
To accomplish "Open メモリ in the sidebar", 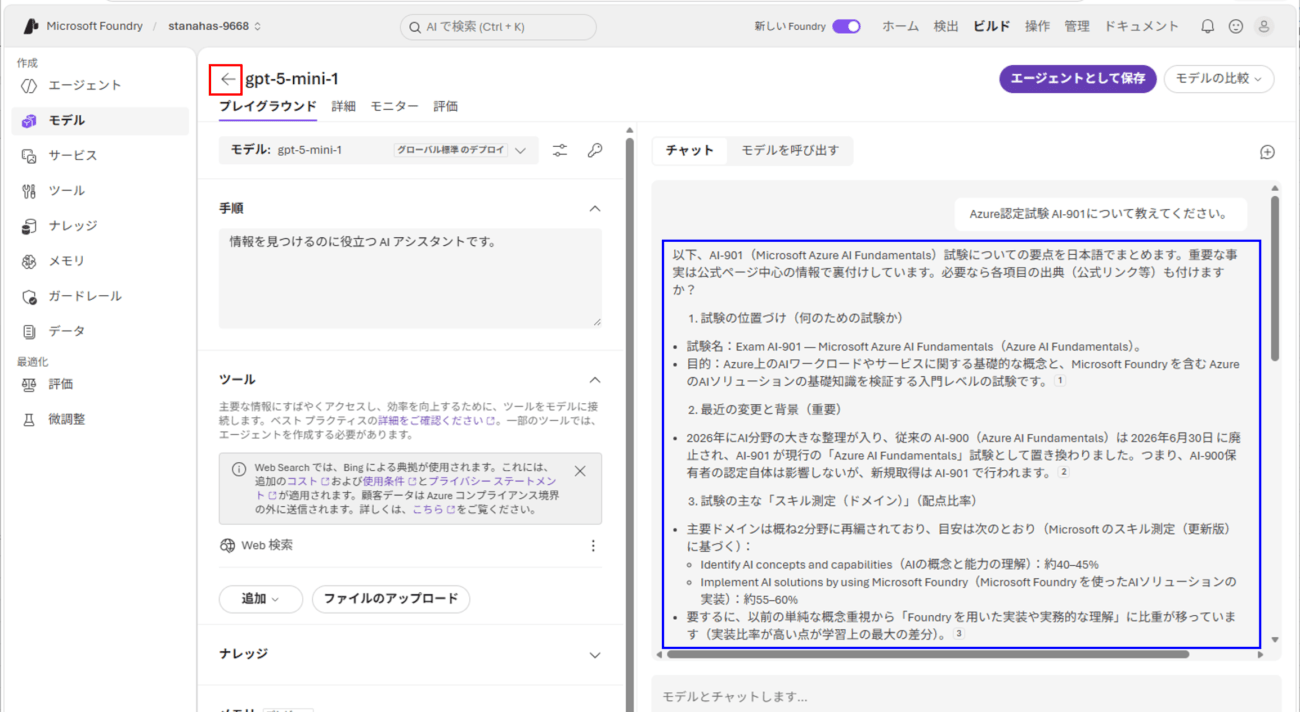I will click(100, 261).
